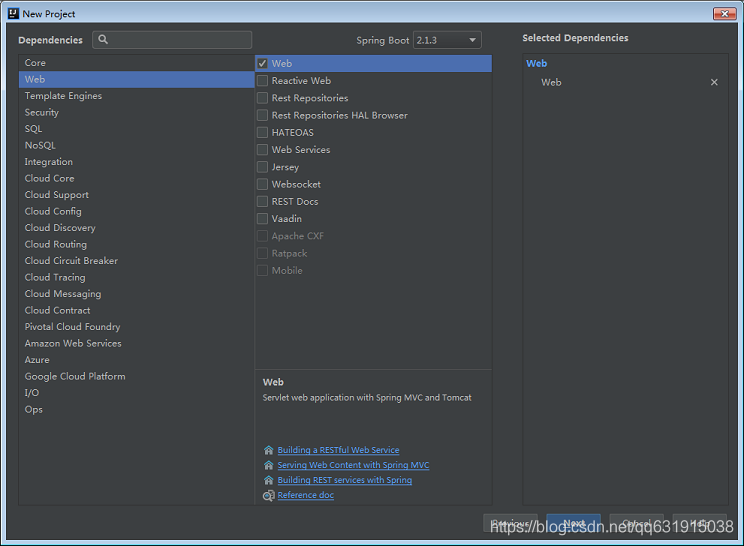The image size is (744, 546).
Task: Click the Ratpack checkbox
Action: pyautogui.click(x=262, y=253)
